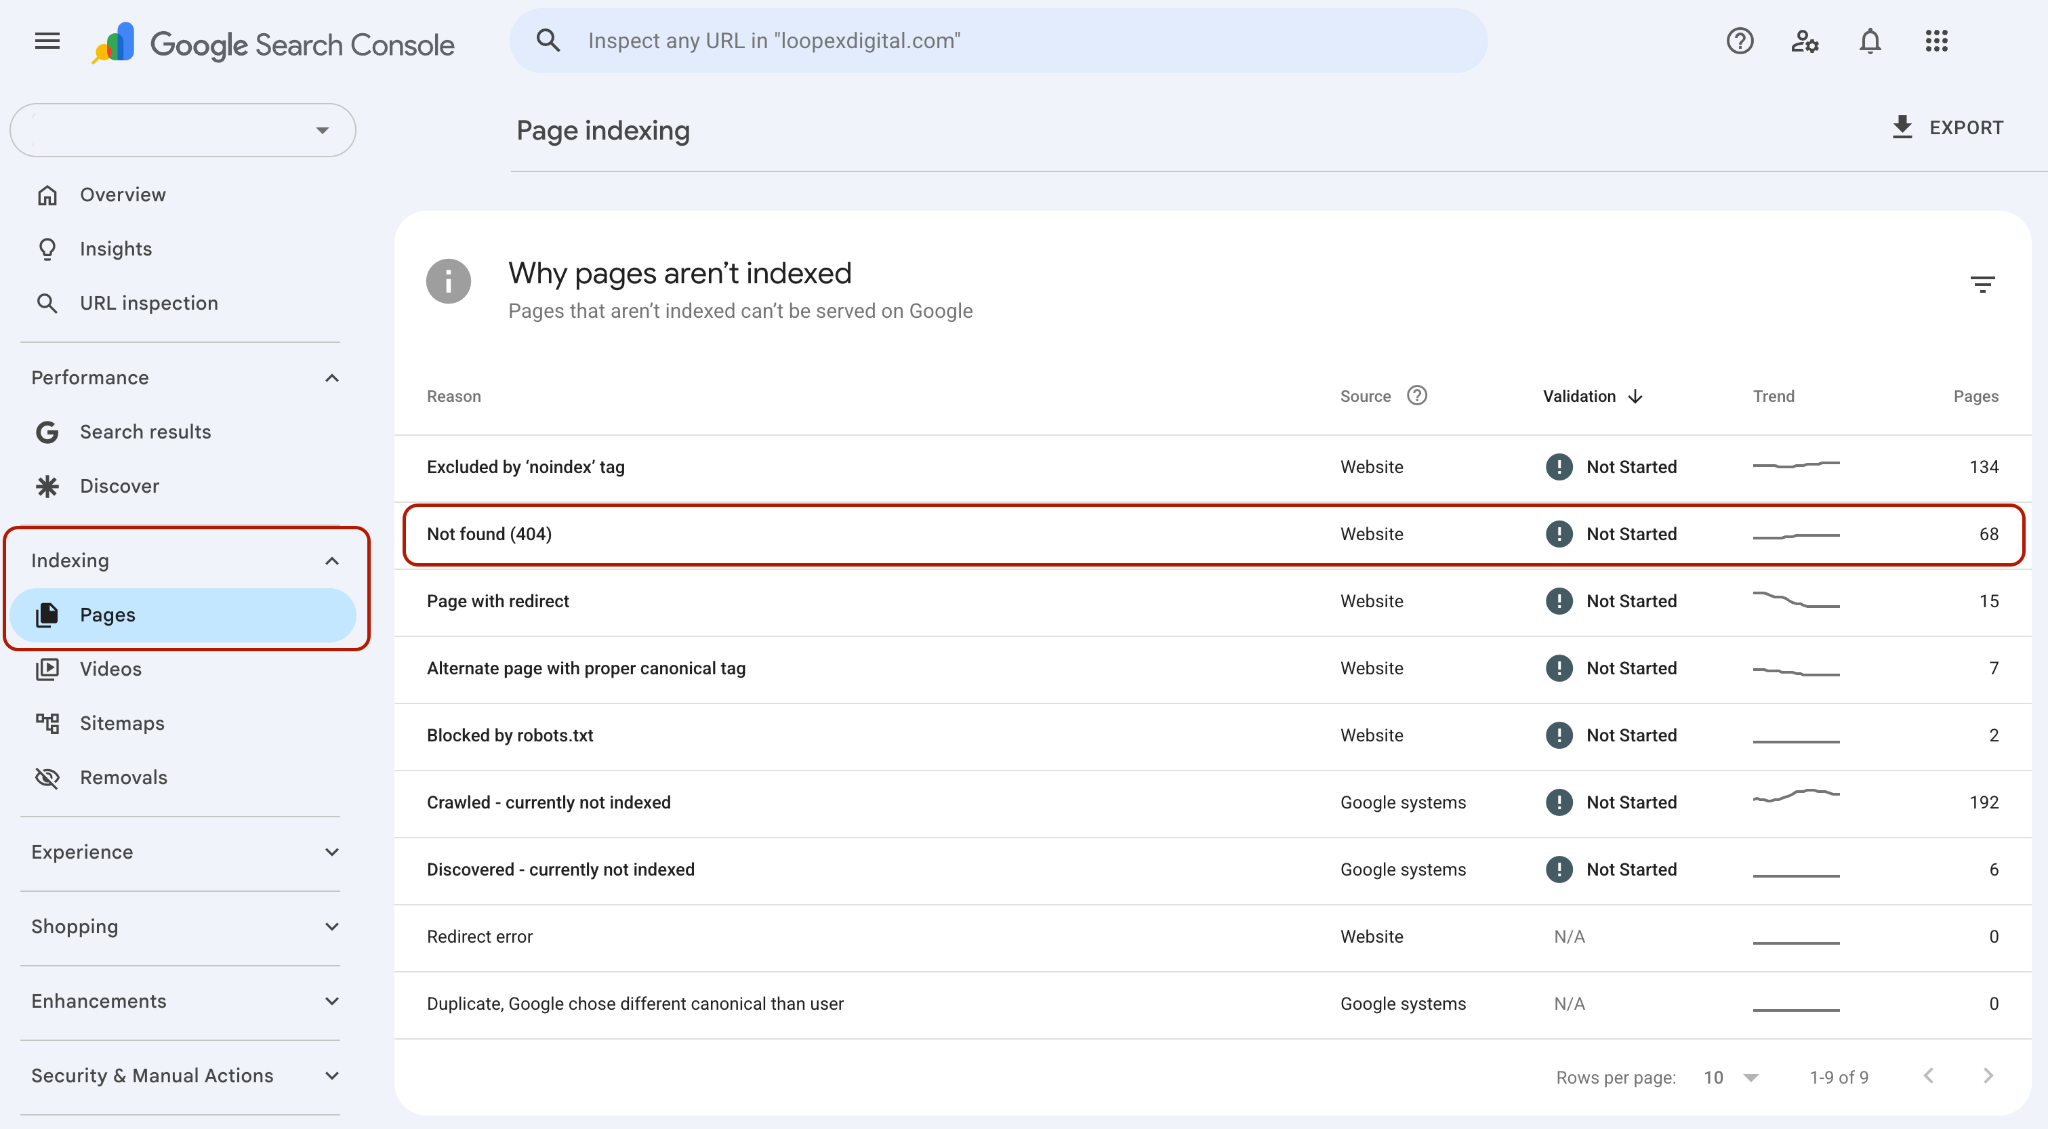
Task: Click the trend sparkline for Crawled row
Action: [1796, 796]
